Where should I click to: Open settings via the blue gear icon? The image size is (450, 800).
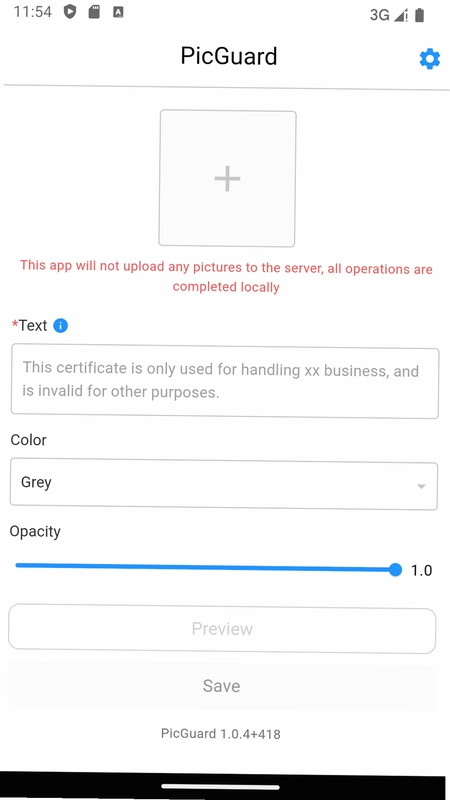[430, 59]
